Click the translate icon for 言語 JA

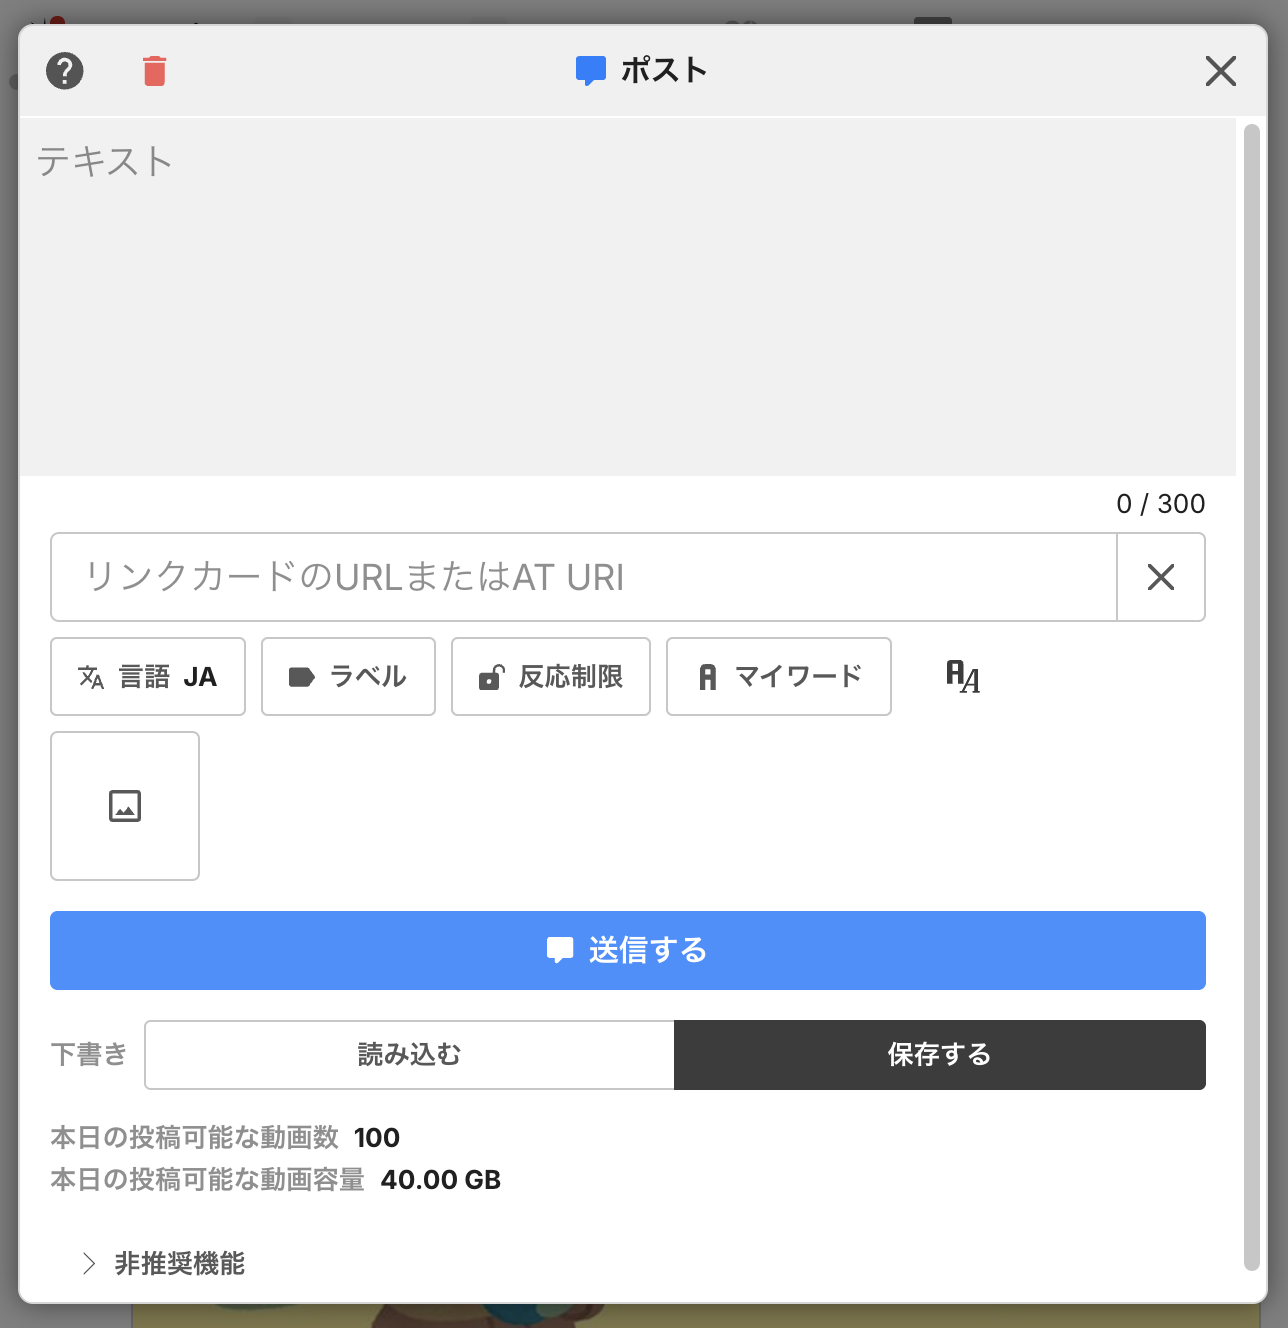(x=91, y=677)
